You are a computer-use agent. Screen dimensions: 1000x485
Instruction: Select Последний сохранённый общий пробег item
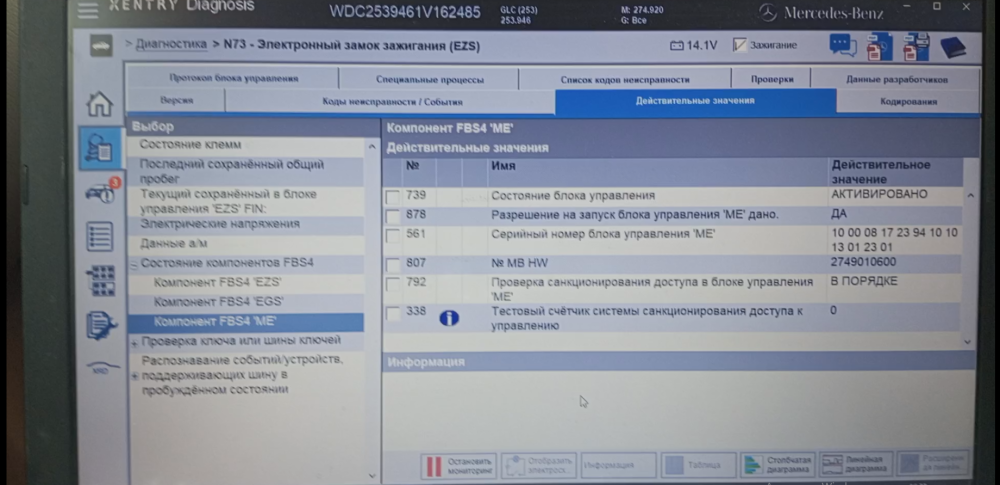(246, 172)
